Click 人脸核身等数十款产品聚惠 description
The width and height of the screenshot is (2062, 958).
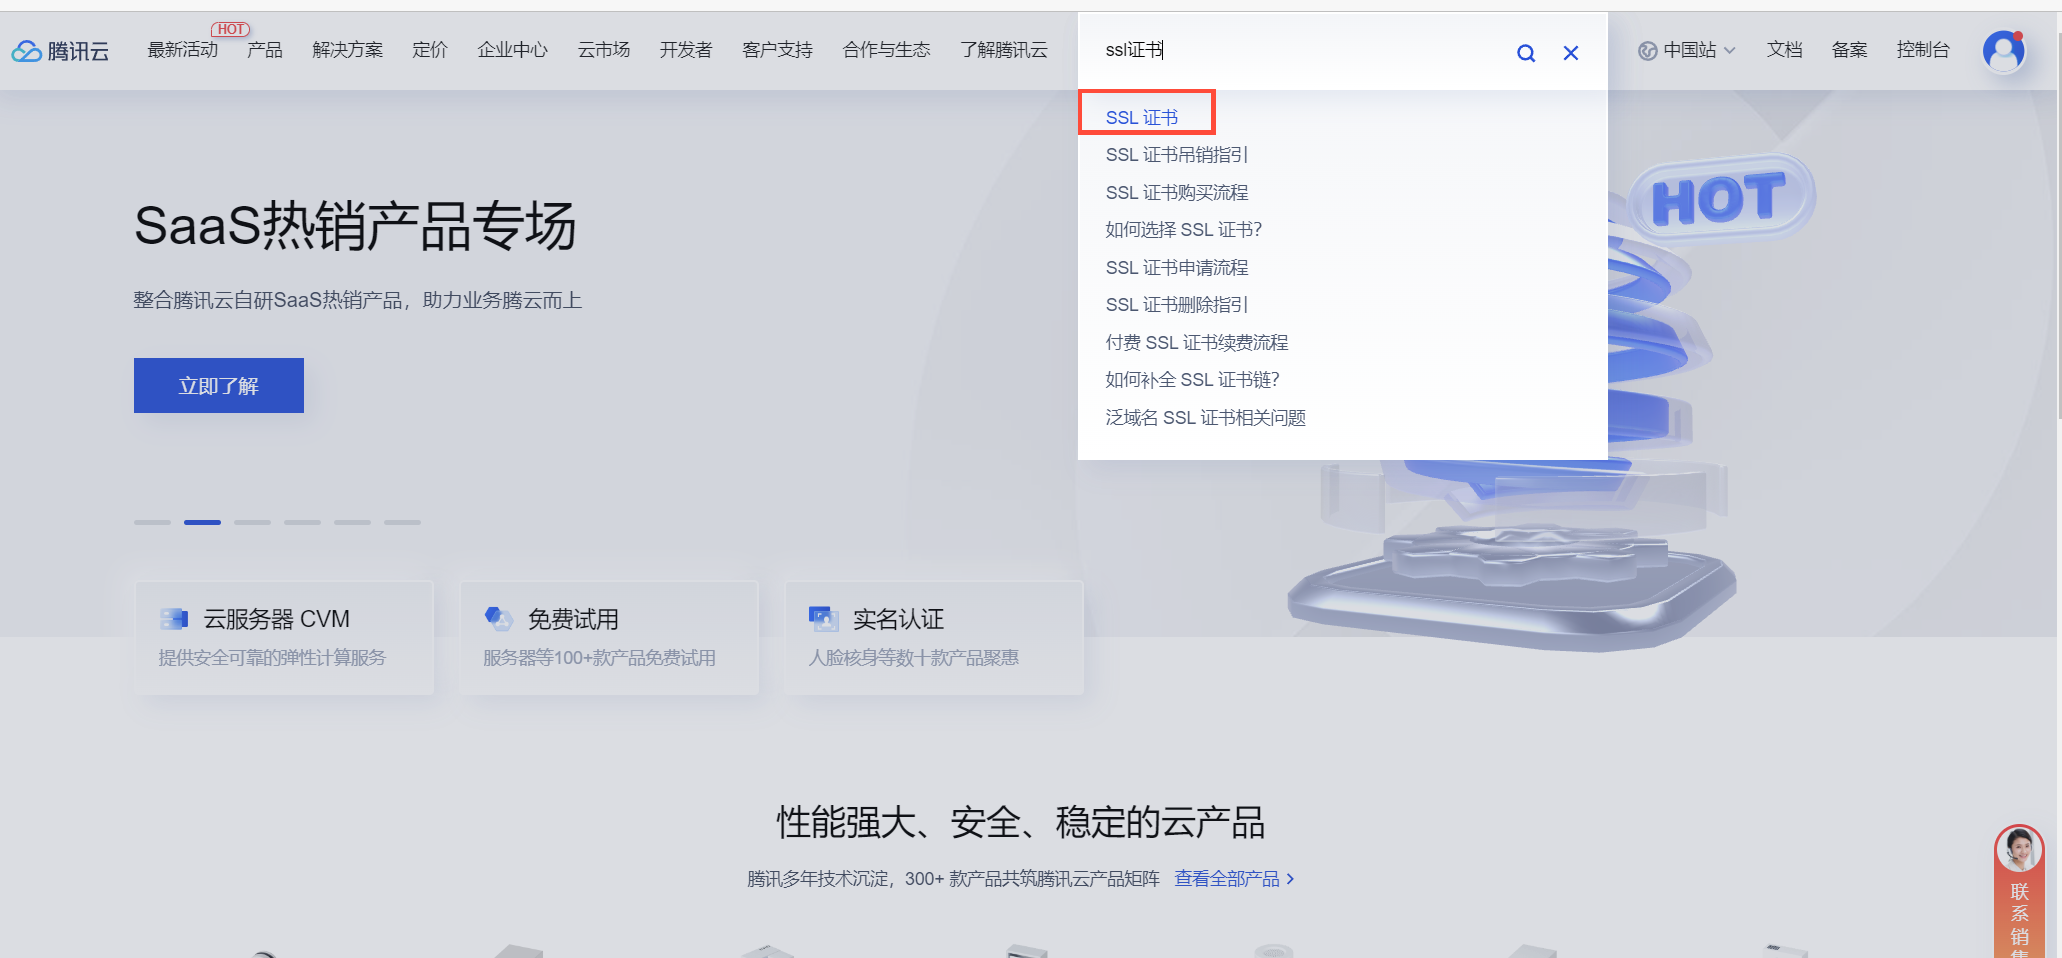tap(913, 658)
